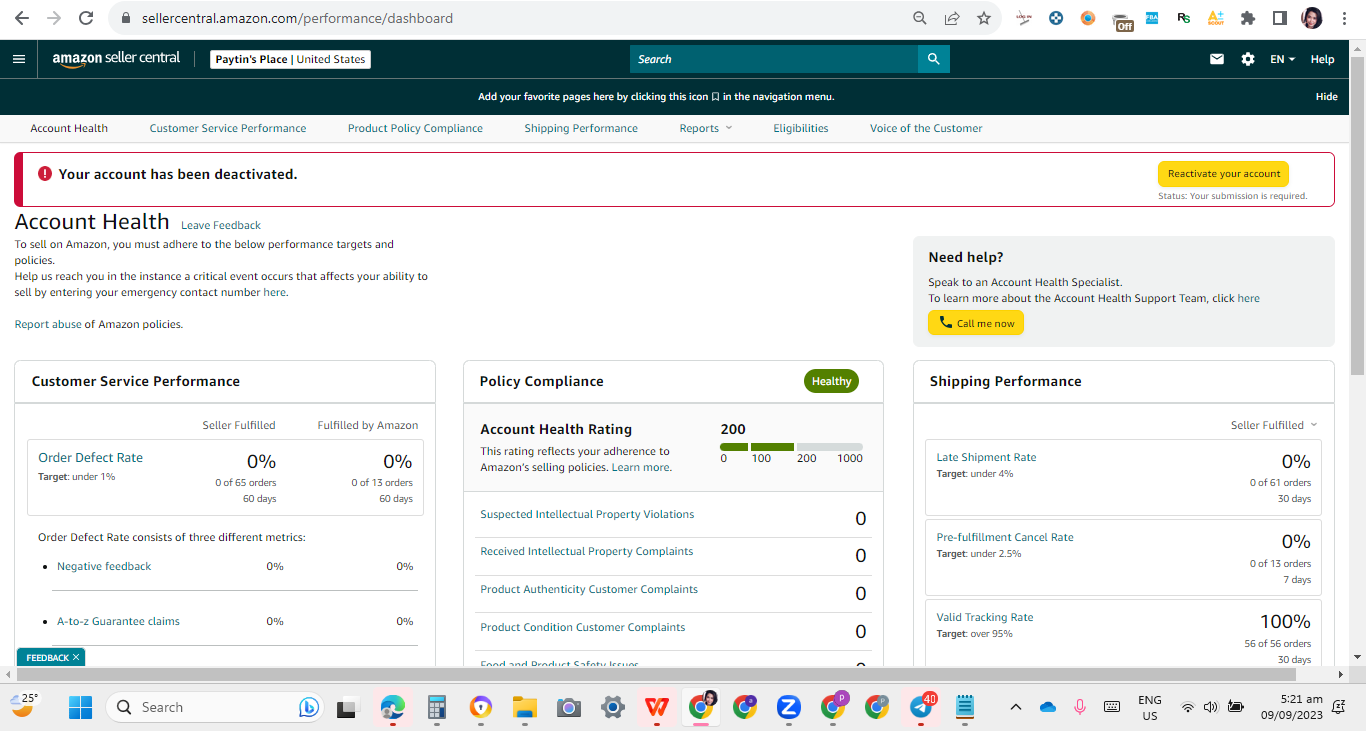Open the Shipping Performance tab

pyautogui.click(x=581, y=128)
